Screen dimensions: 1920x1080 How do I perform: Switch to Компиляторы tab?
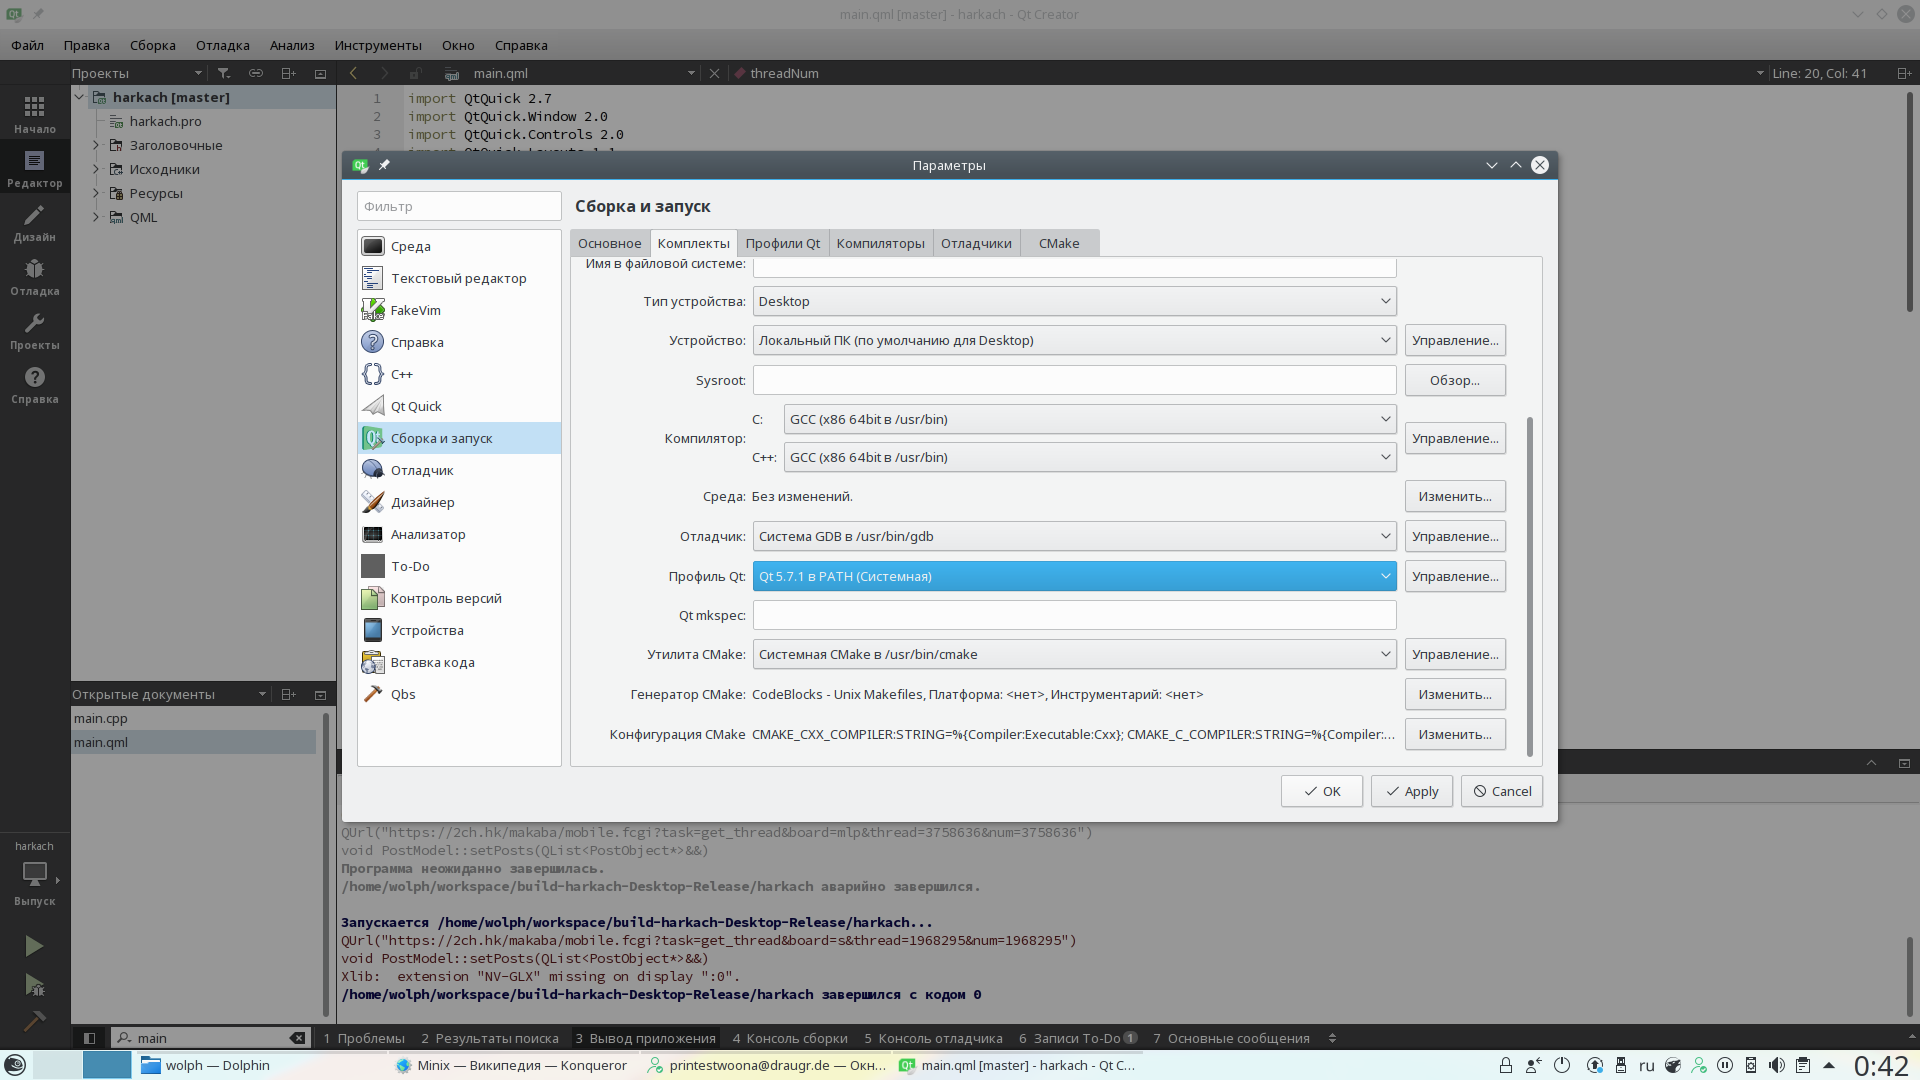[881, 243]
